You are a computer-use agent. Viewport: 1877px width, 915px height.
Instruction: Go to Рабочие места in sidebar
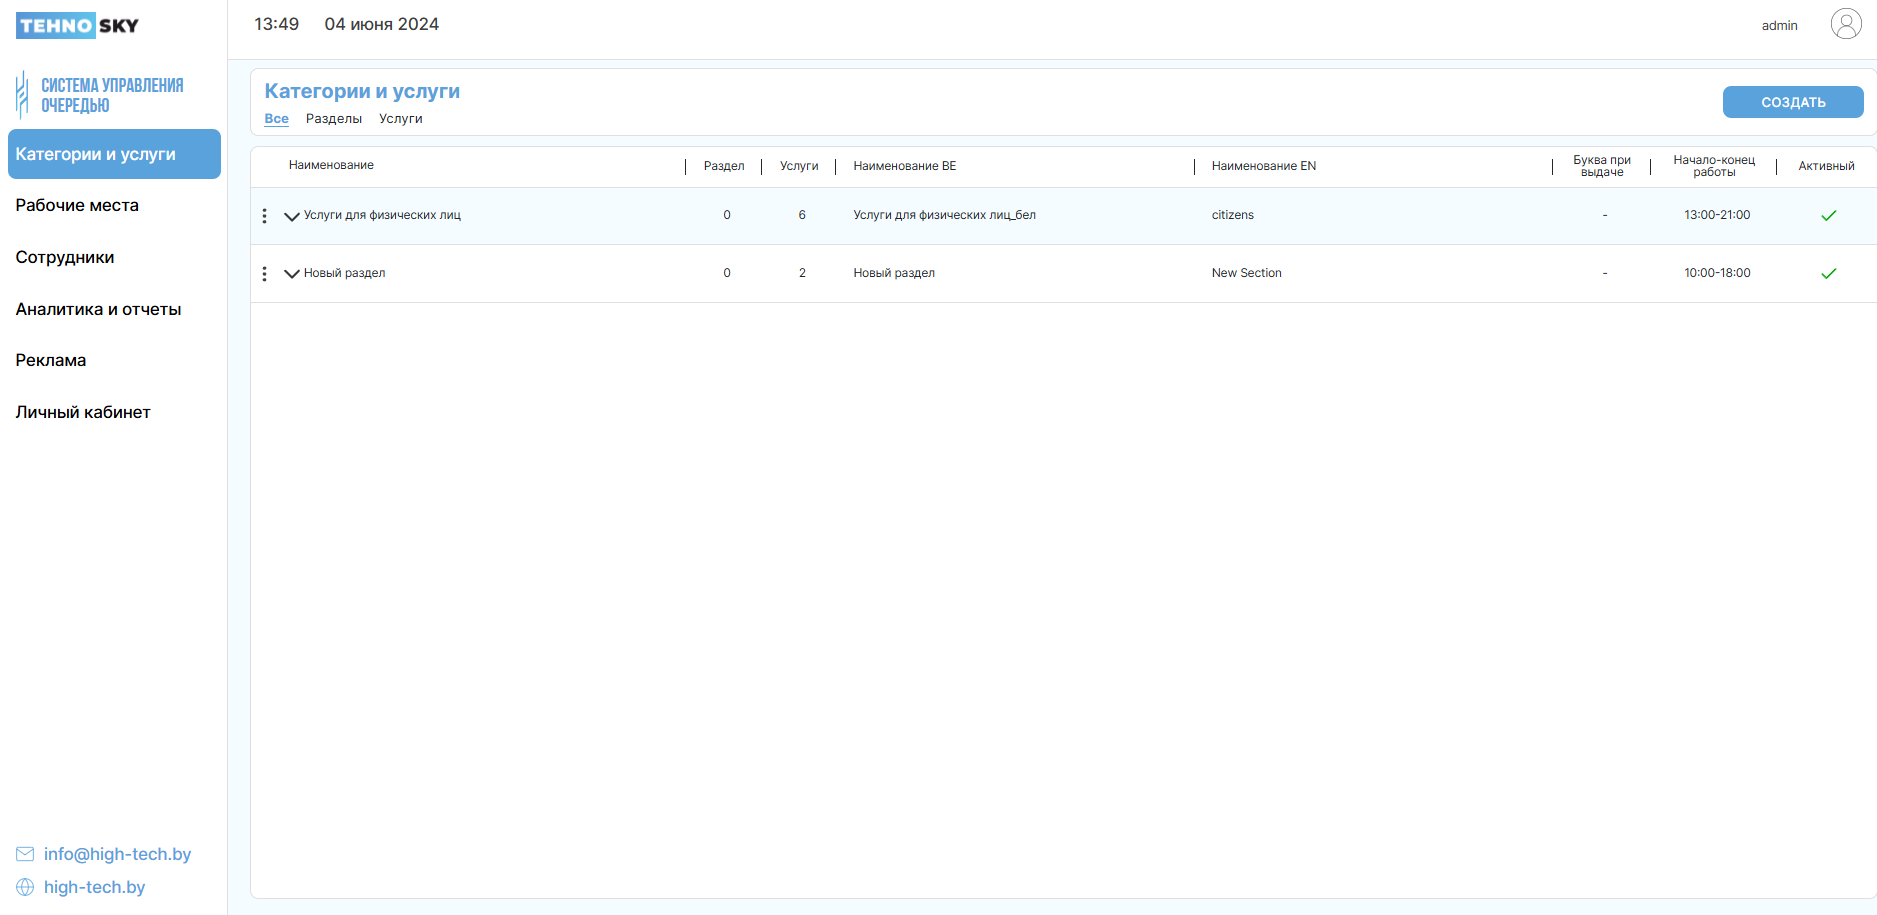coord(77,206)
